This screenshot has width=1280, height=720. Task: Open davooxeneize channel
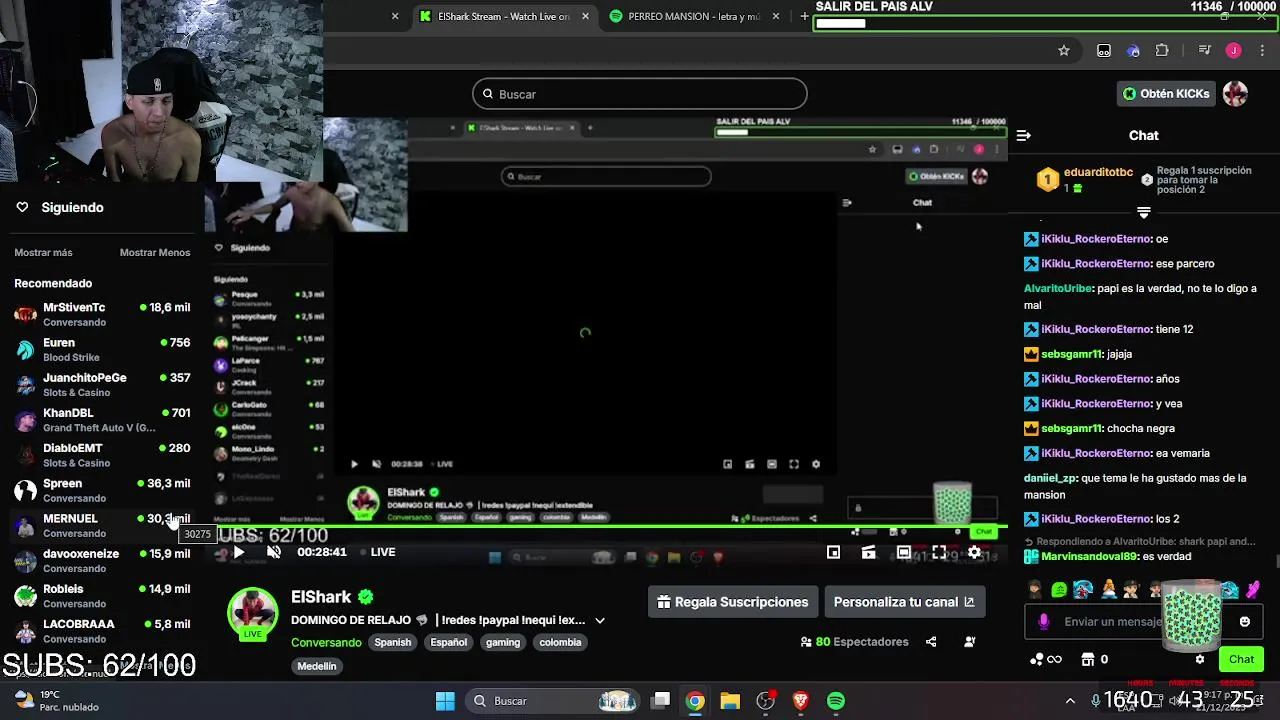[x=102, y=560]
